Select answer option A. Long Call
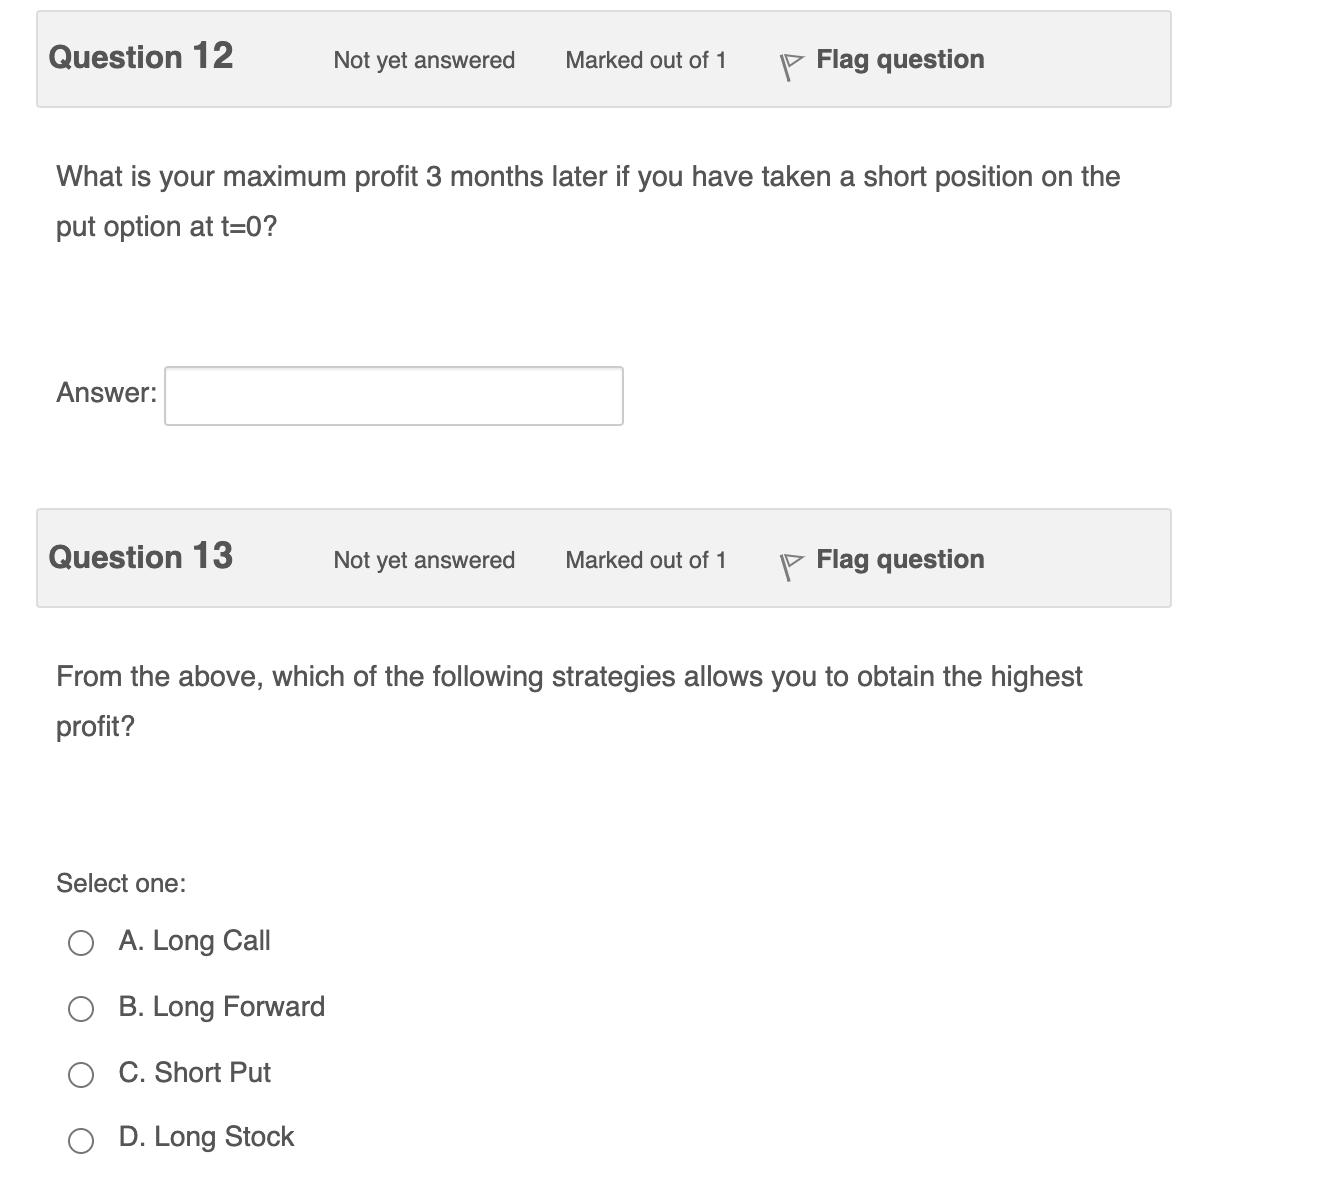The image size is (1338, 1182). pos(82,941)
